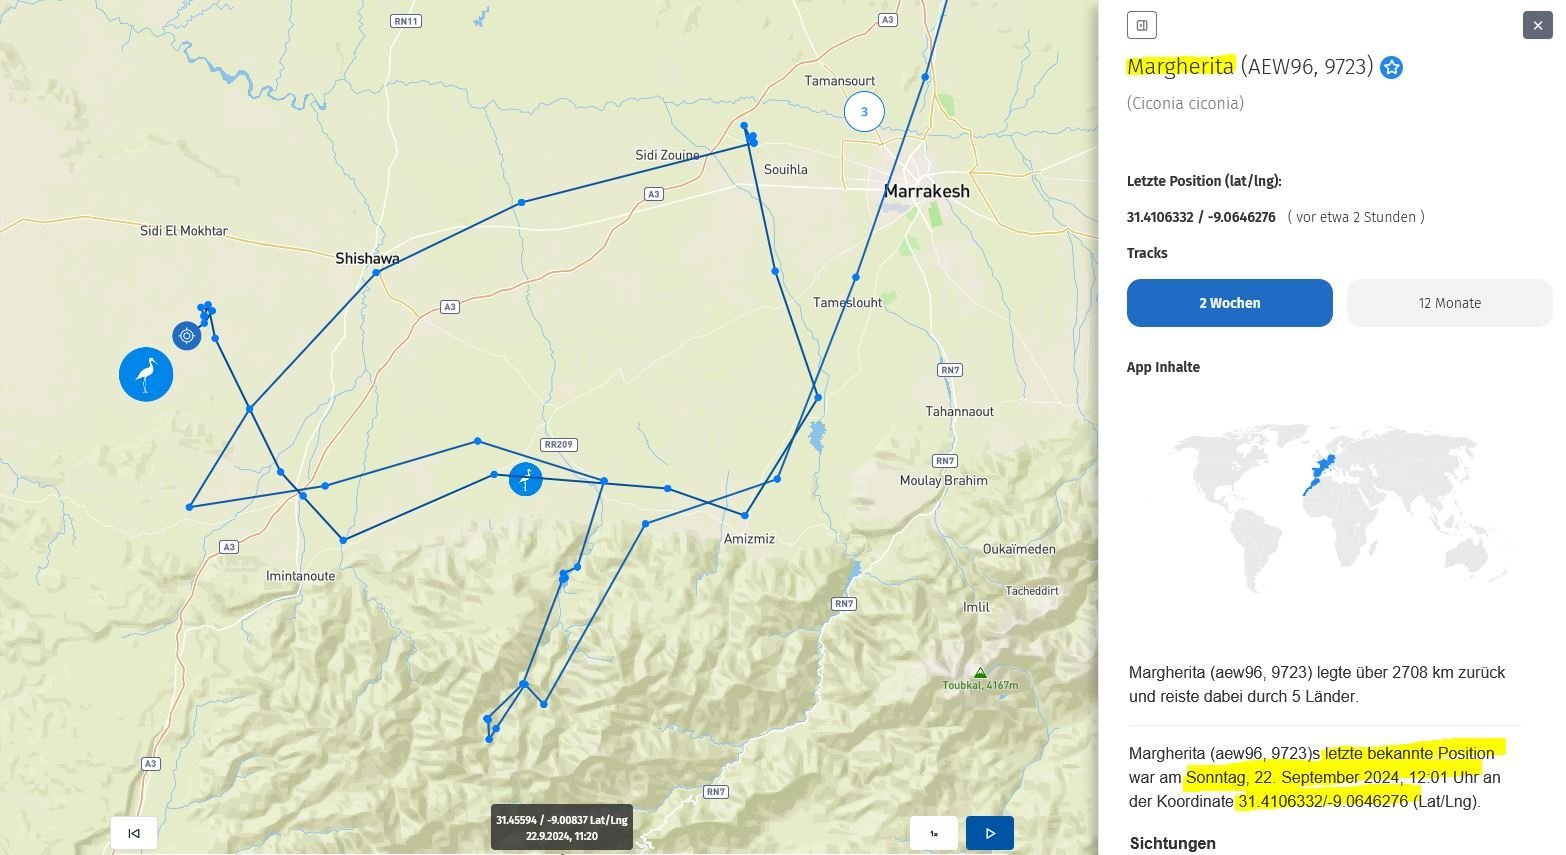Switch to the 12 Monate track view

click(x=1449, y=303)
